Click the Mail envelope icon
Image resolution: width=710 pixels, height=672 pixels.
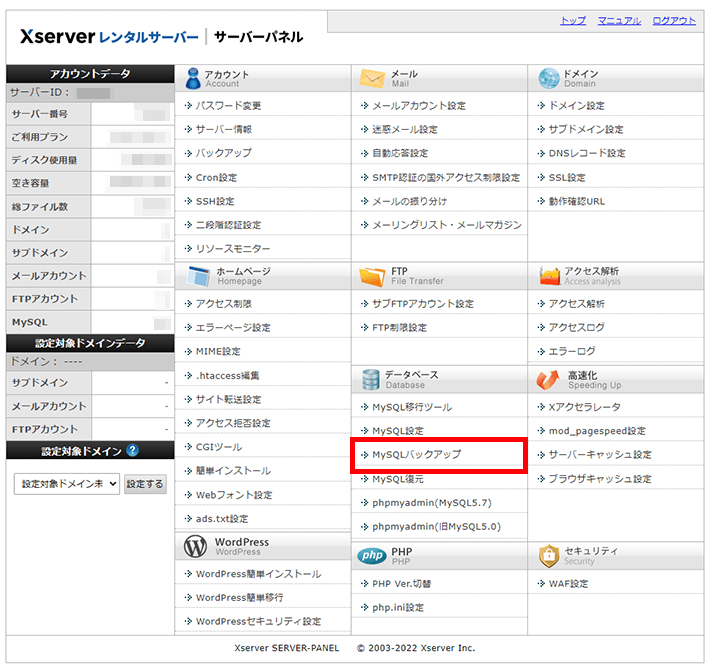pos(372,78)
